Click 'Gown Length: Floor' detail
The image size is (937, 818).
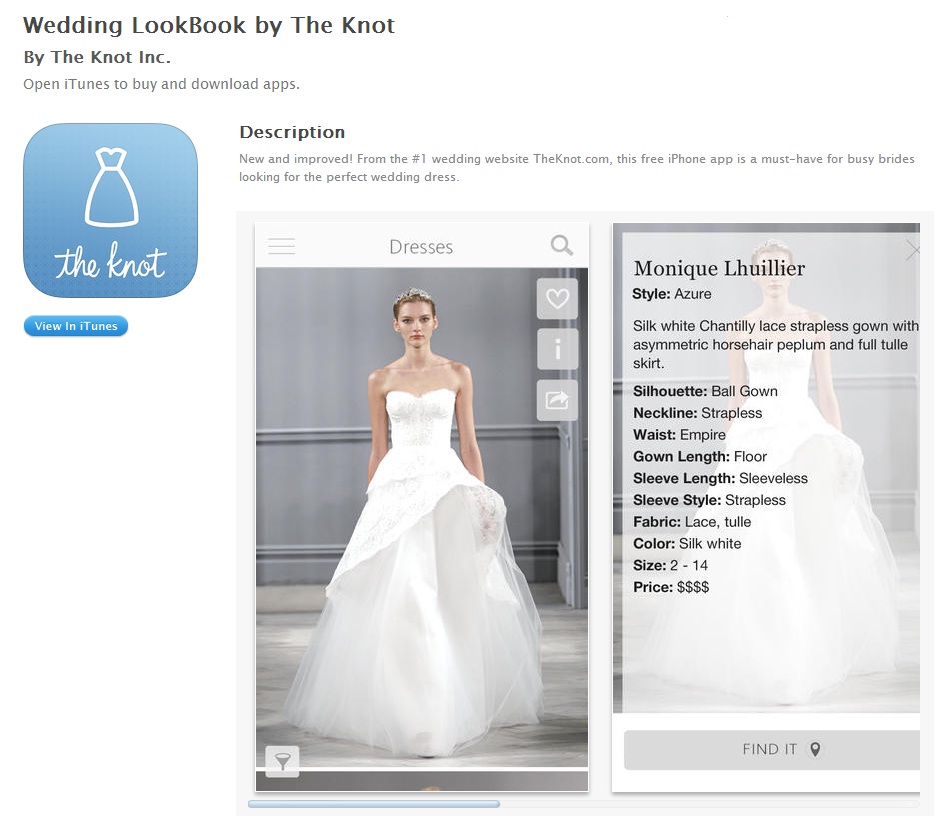tap(700, 457)
